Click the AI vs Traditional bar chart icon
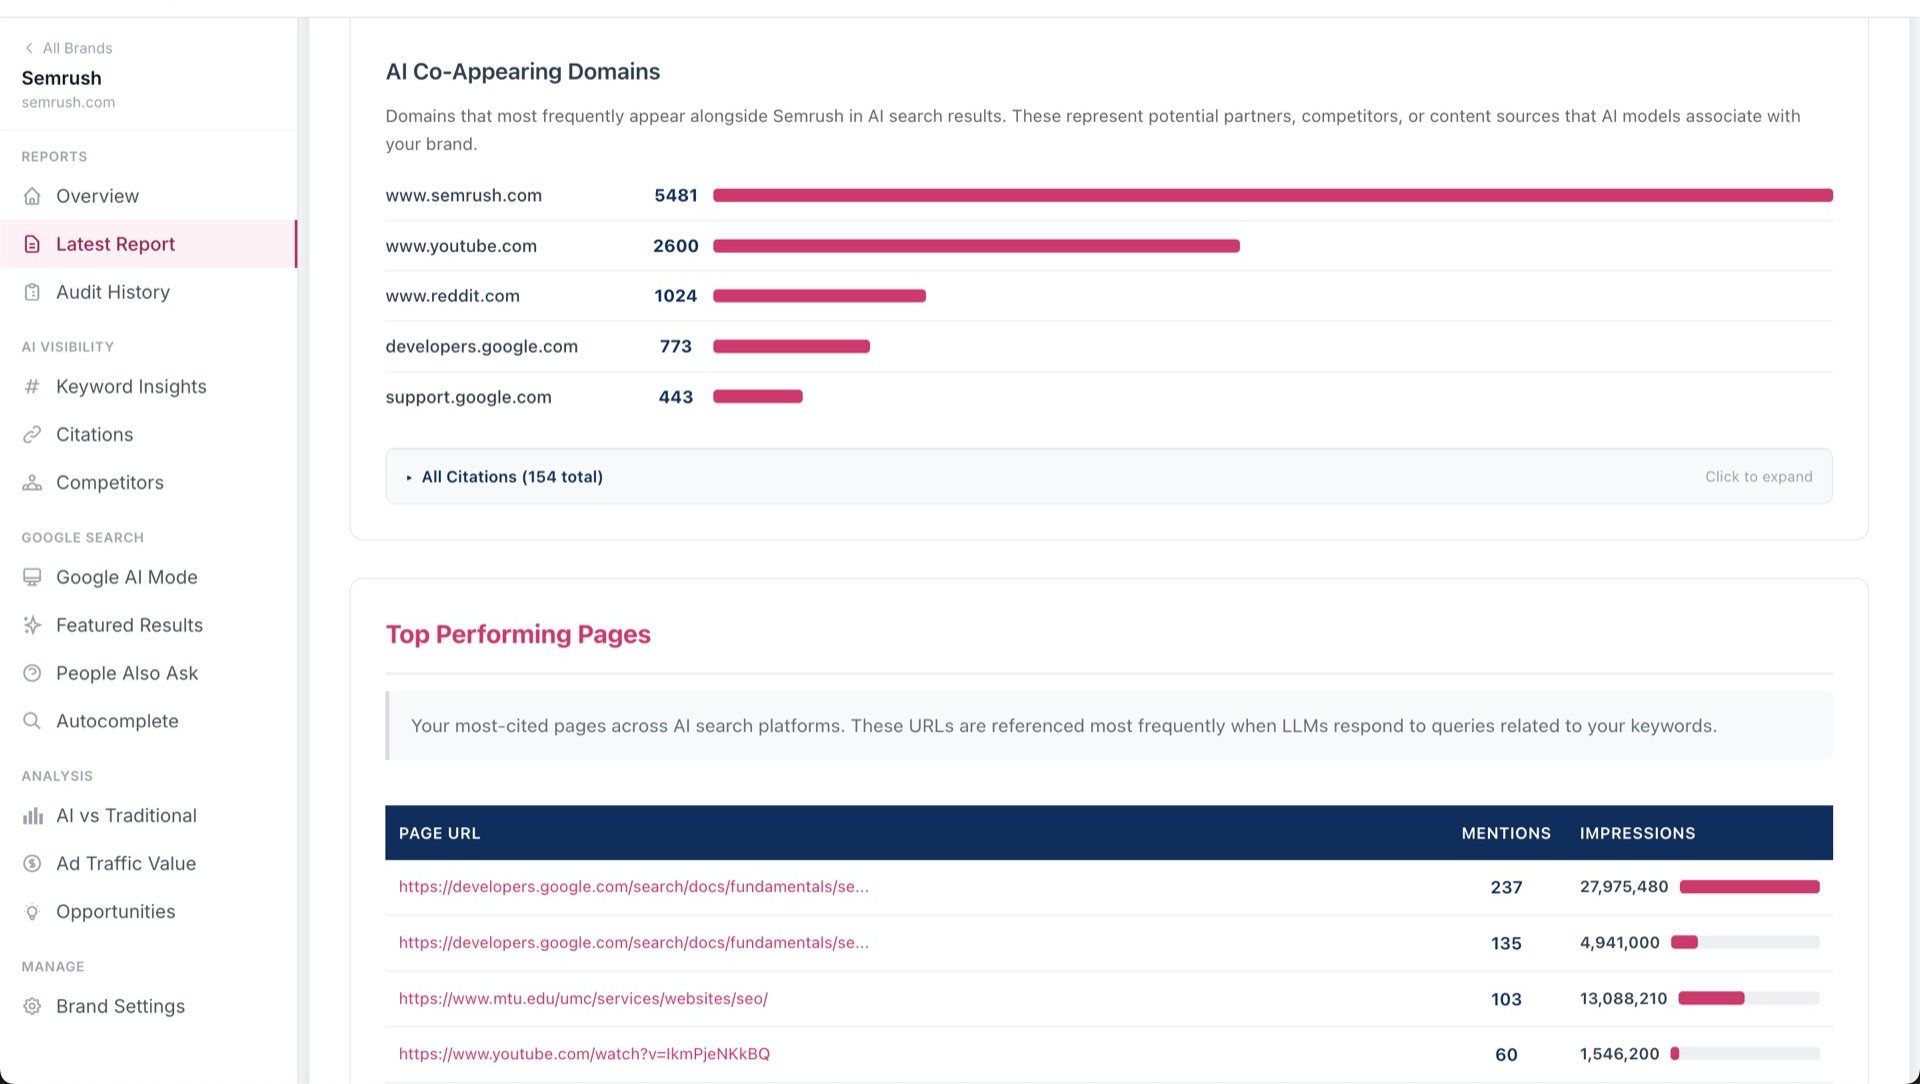 pos(32,816)
